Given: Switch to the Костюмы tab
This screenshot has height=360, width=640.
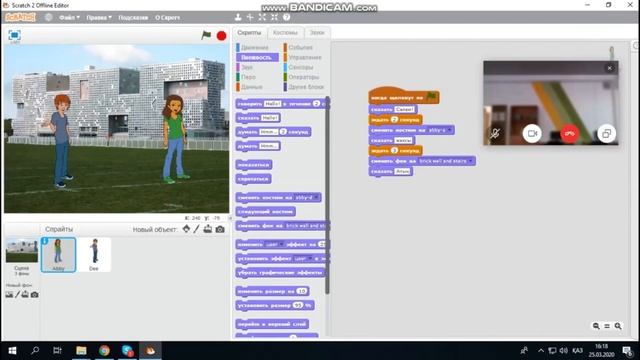Looking at the screenshot, I should (285, 33).
